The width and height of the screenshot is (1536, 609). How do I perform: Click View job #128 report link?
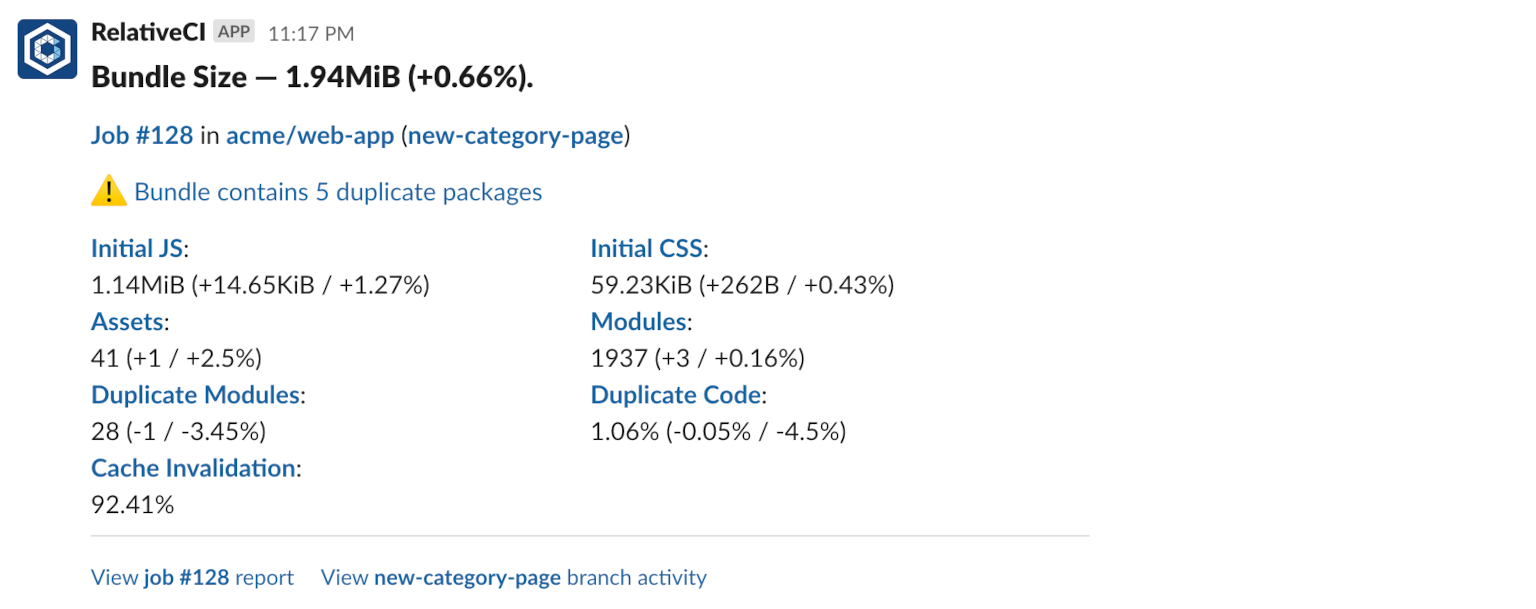(192, 578)
